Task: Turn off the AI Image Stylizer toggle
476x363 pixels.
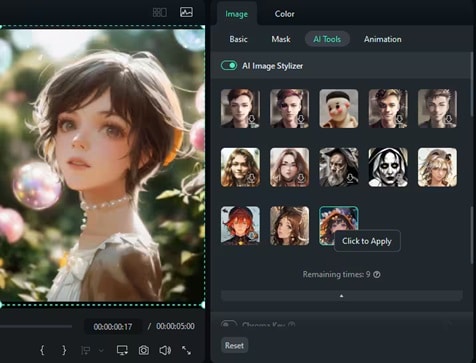Action: (229, 65)
